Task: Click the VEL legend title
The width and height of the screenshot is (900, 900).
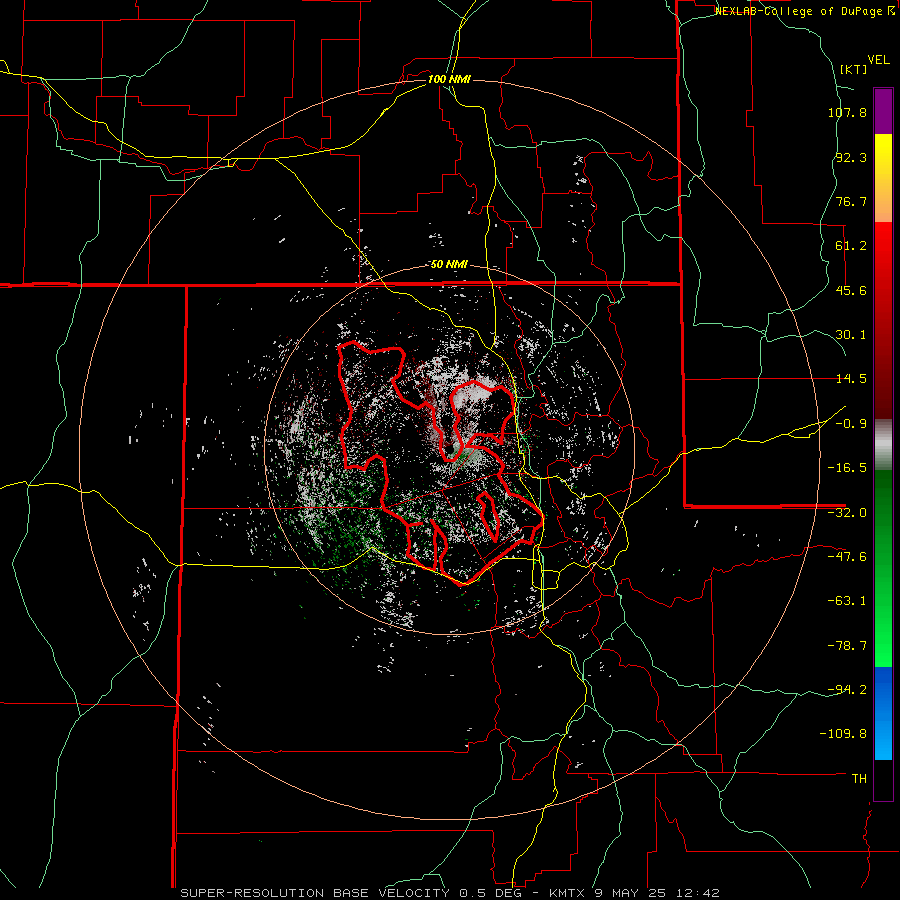Action: coord(878,60)
